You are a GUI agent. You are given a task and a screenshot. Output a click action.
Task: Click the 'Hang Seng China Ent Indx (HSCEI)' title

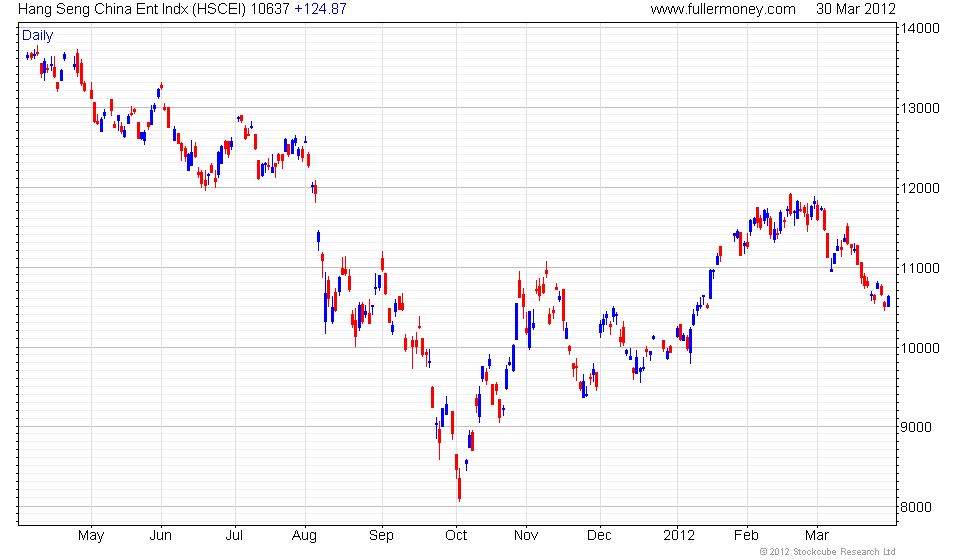(x=132, y=9)
